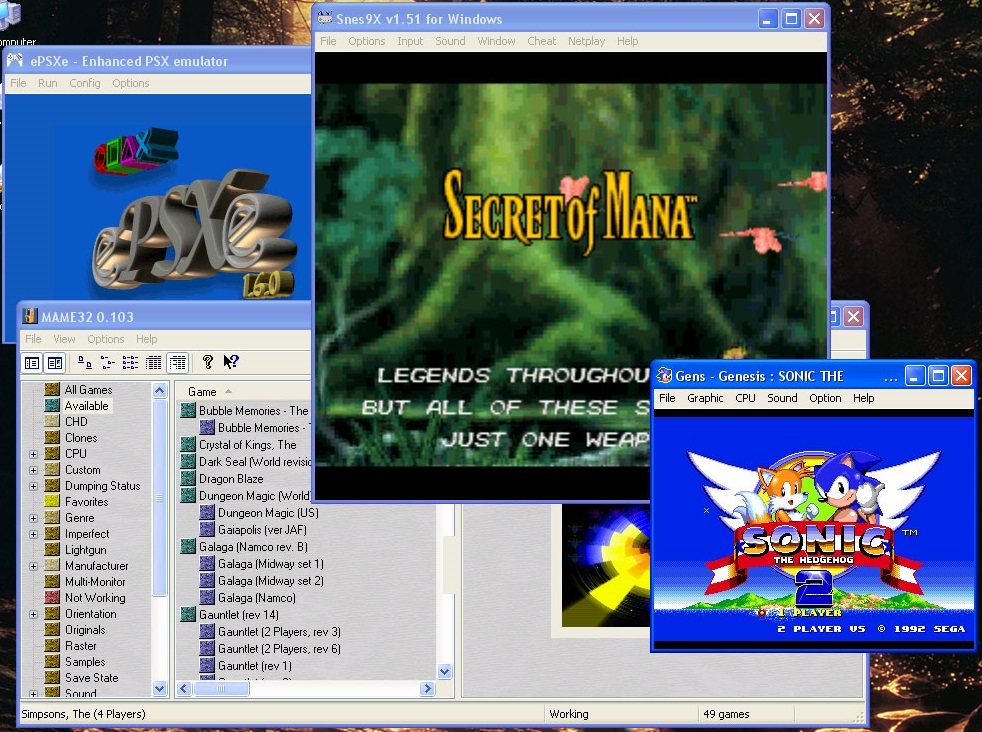
Task: Select the details view toolbar icon
Action: point(154,363)
